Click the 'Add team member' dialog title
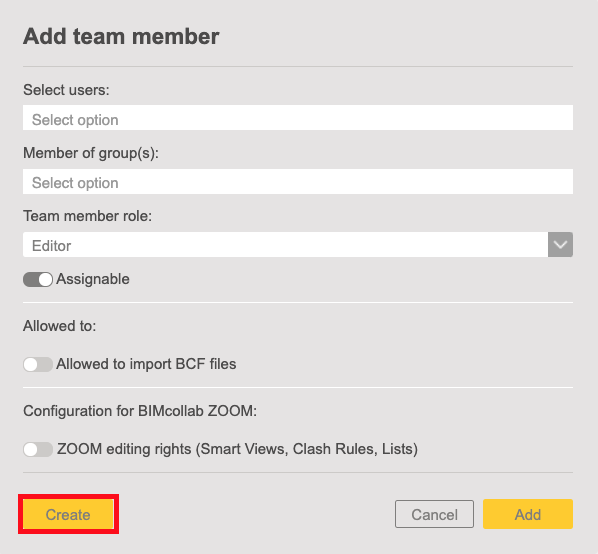Viewport: 598px width, 554px height. click(x=121, y=37)
